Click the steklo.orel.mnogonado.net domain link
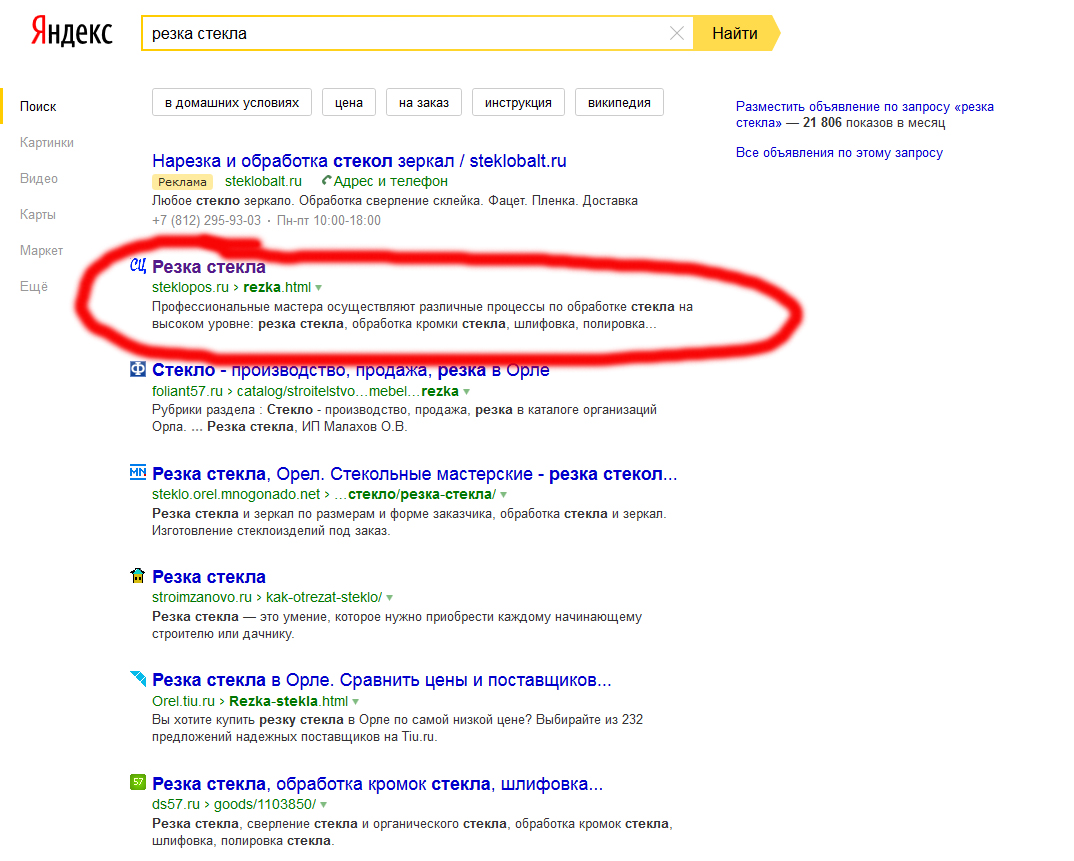The width and height of the screenshot is (1074, 861). pyautogui.click(x=236, y=494)
